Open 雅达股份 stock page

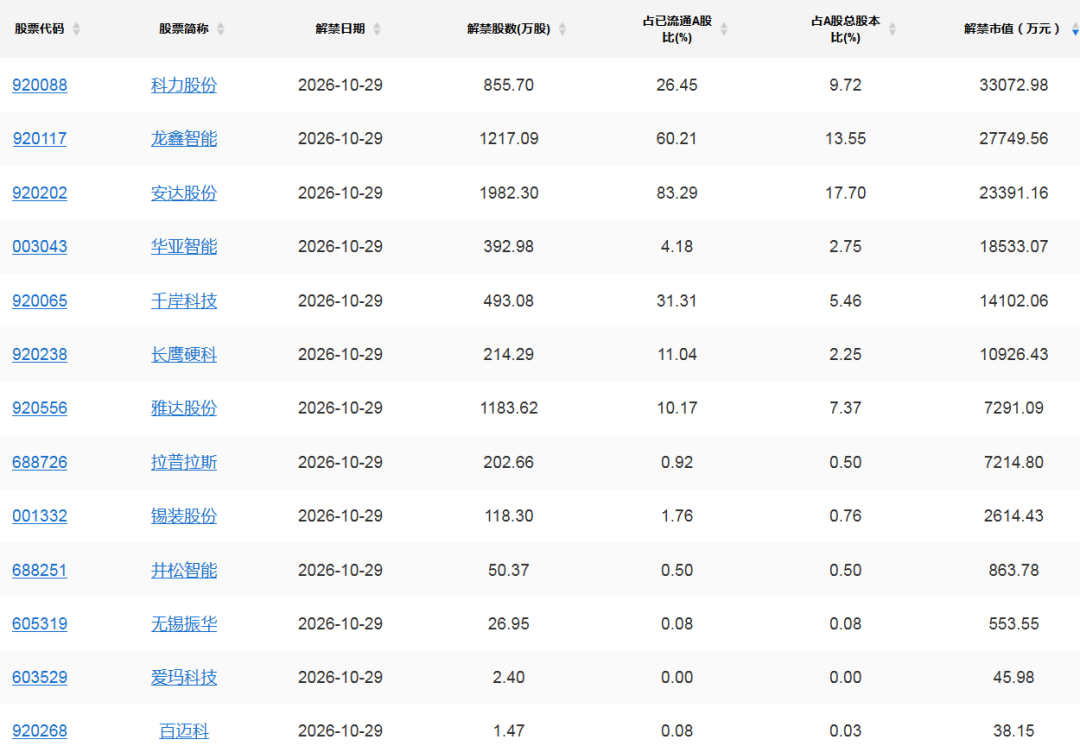(x=184, y=408)
